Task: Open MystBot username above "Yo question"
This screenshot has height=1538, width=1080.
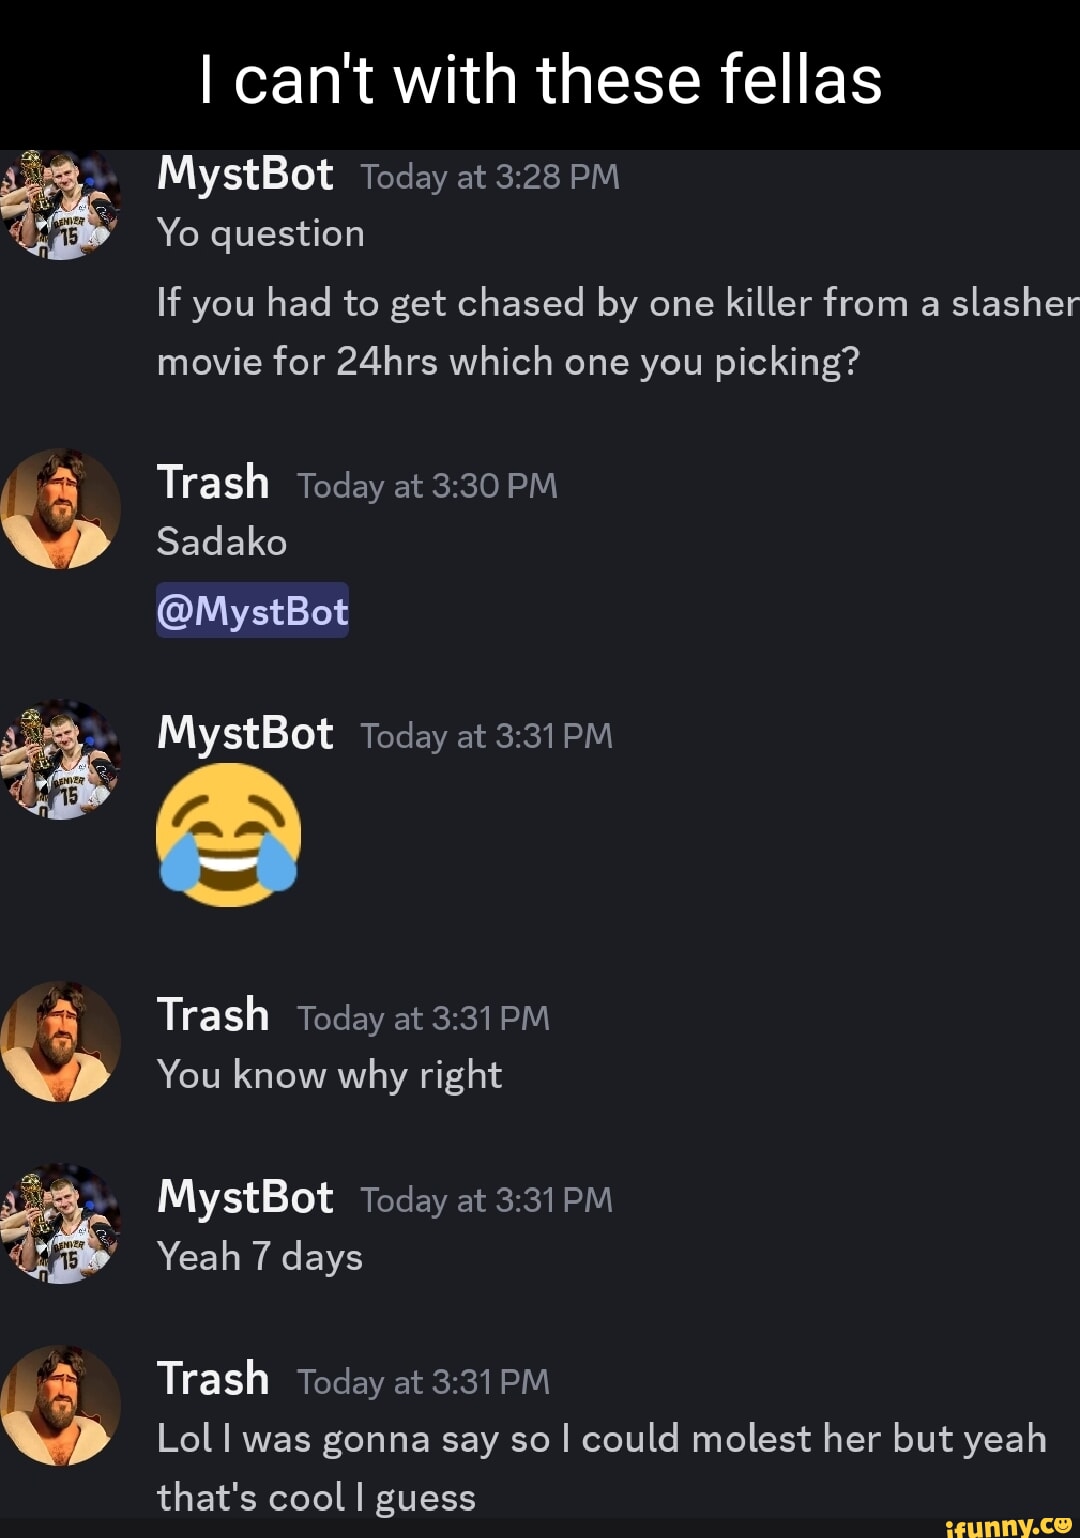Action: (x=245, y=175)
